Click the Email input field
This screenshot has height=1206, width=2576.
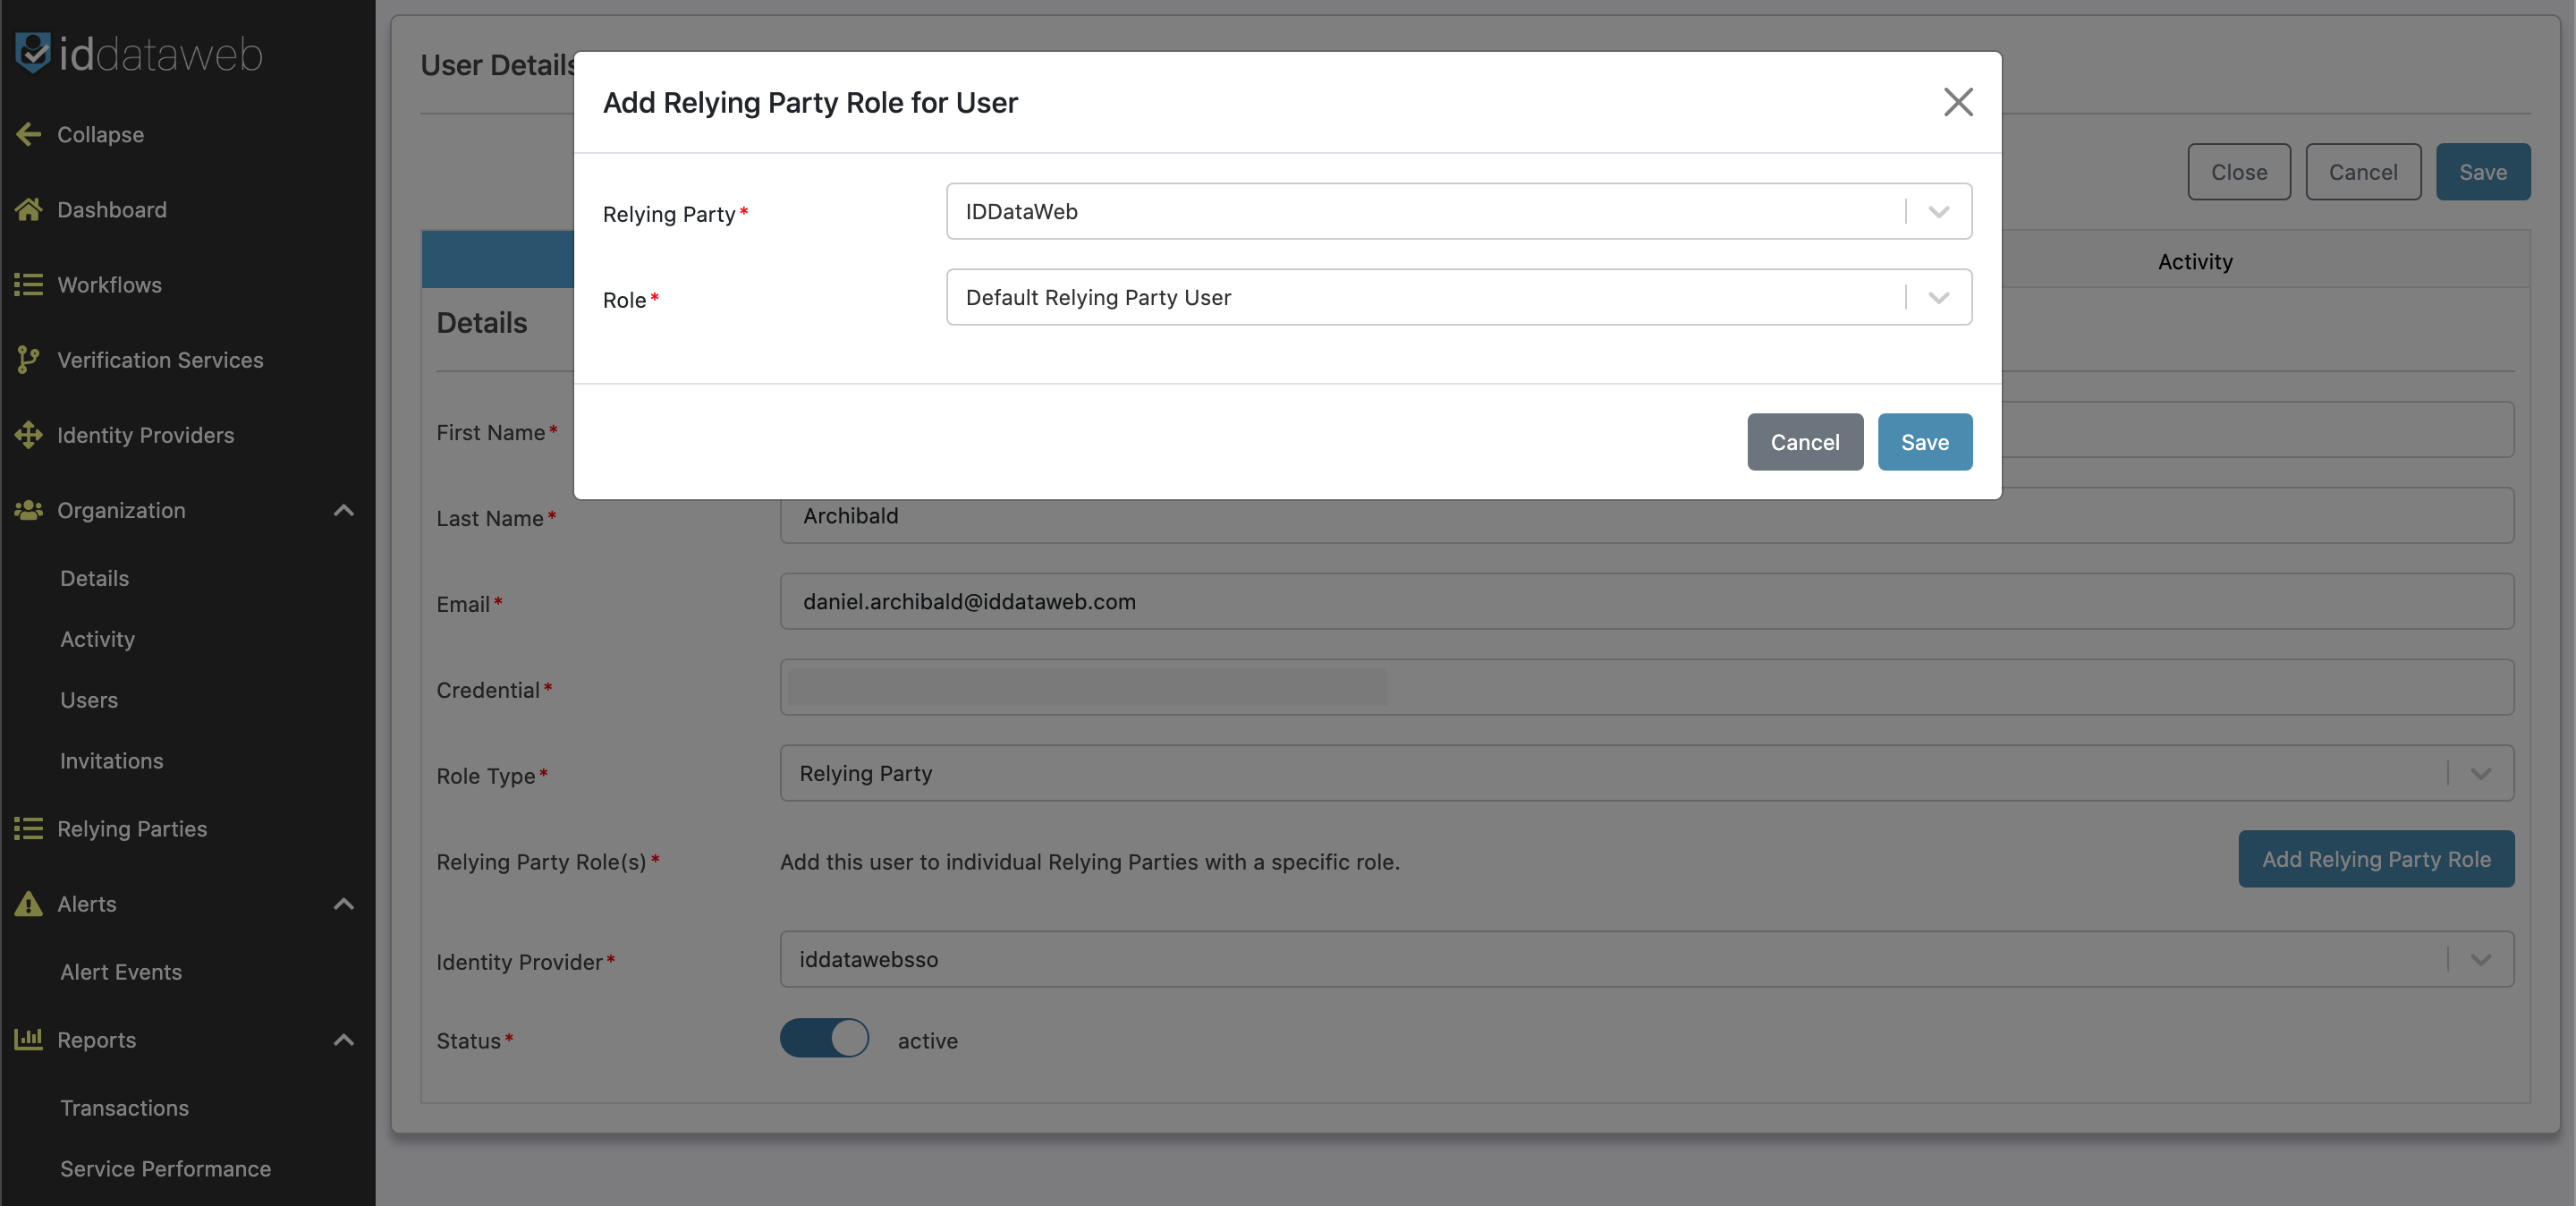tap(1645, 602)
